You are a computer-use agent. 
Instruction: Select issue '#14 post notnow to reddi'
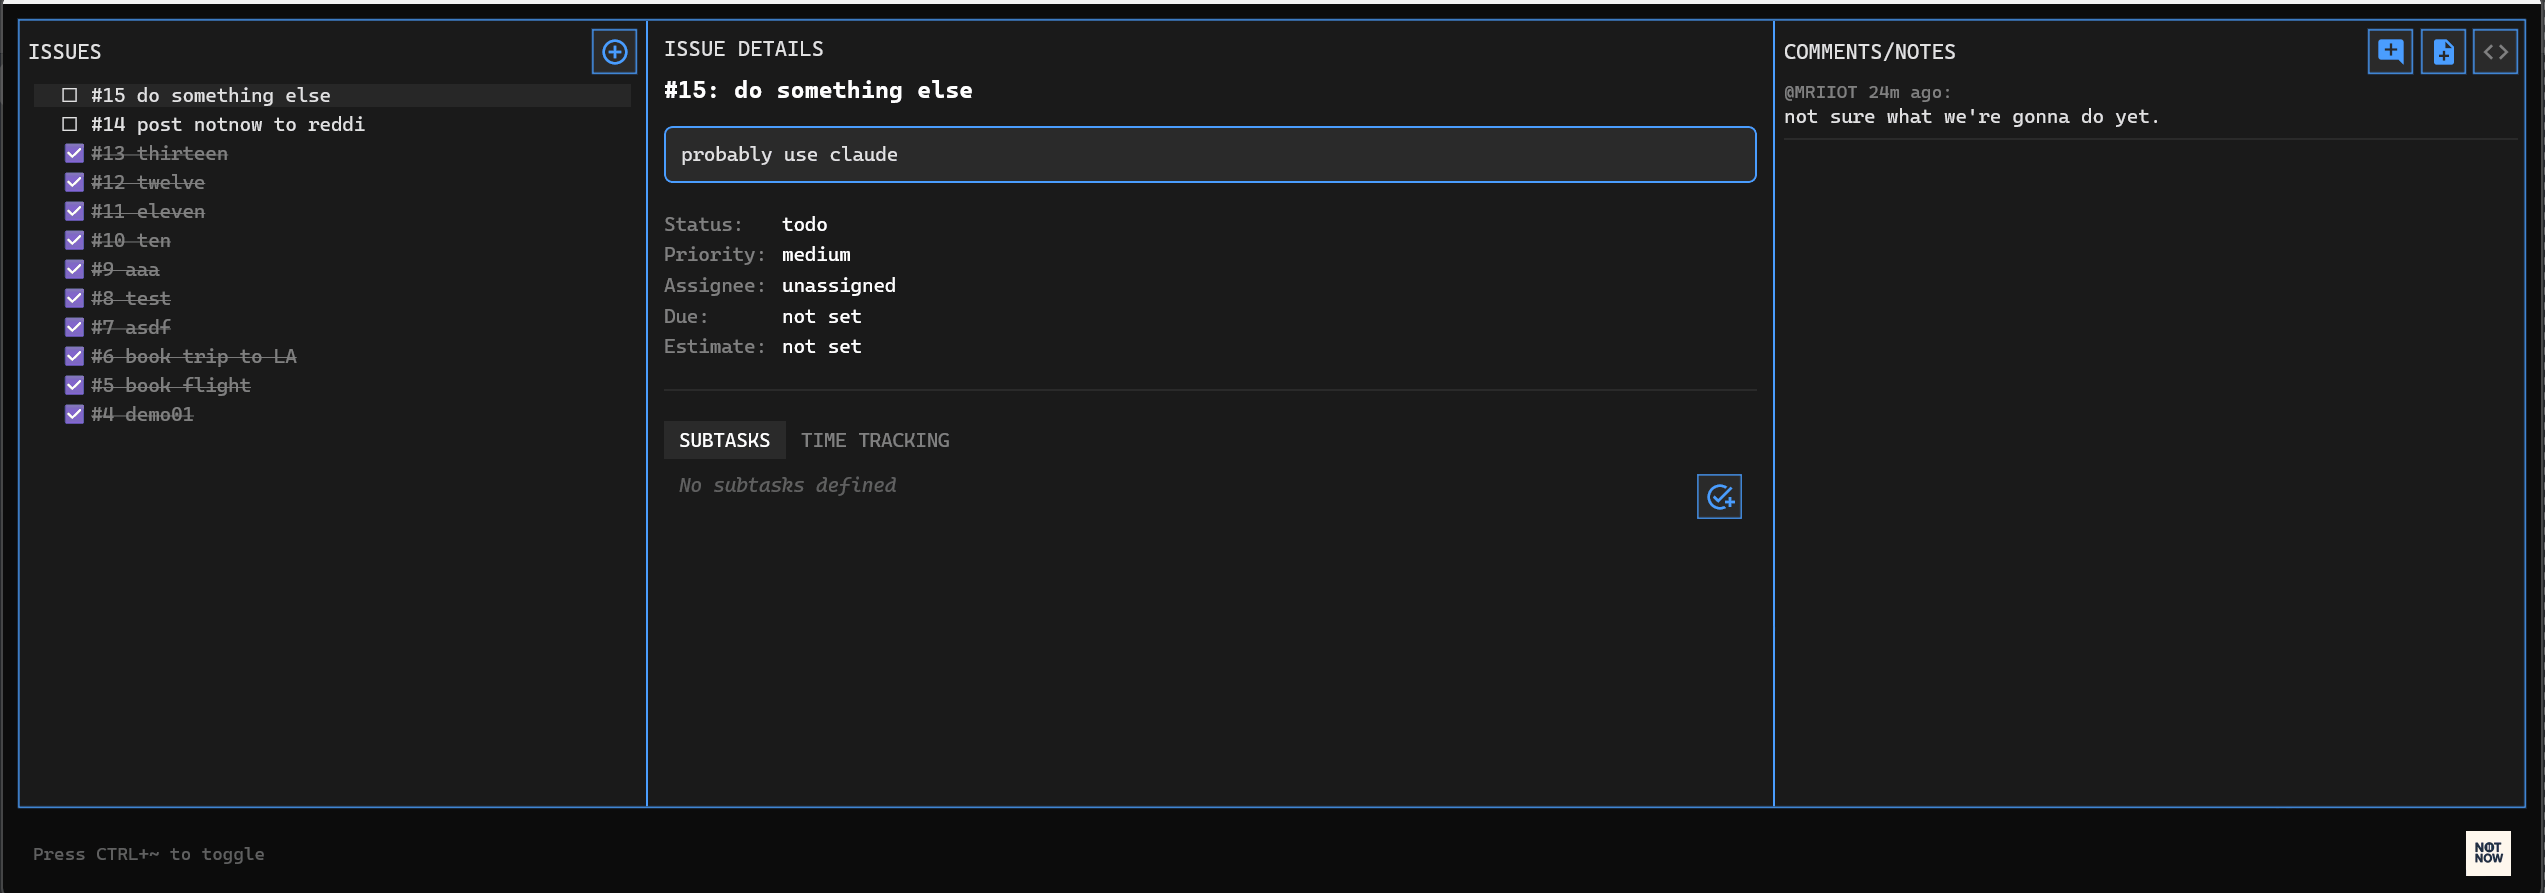[228, 124]
